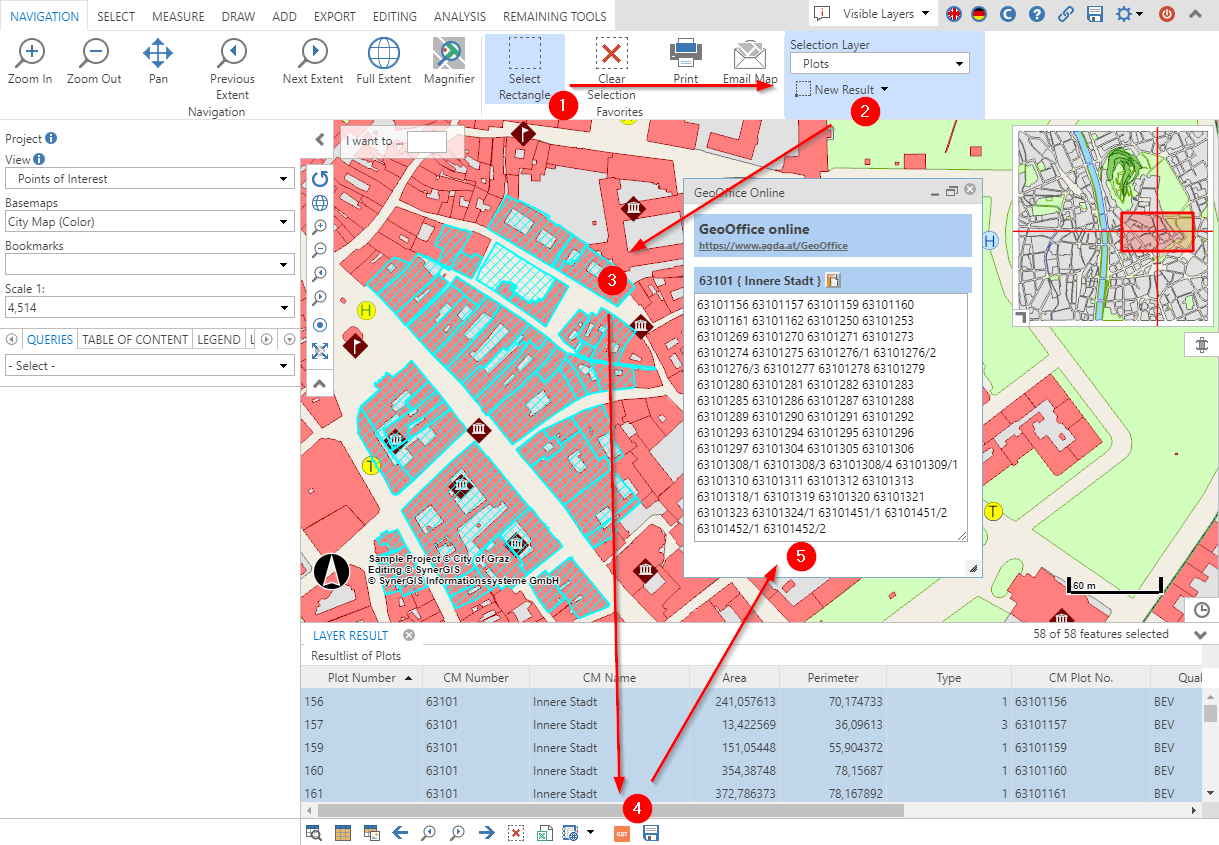Switch language to English flag
The width and height of the screenshot is (1219, 845).
[x=955, y=14]
